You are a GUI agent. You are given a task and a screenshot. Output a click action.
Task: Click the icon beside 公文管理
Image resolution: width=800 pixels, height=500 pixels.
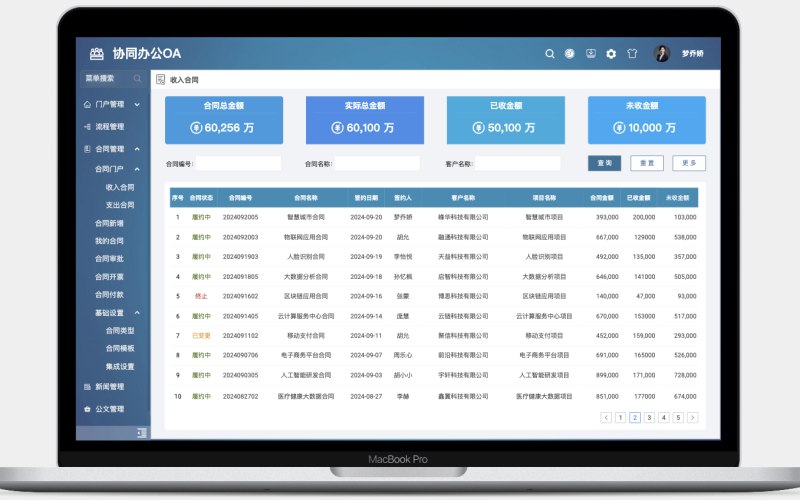coord(87,409)
